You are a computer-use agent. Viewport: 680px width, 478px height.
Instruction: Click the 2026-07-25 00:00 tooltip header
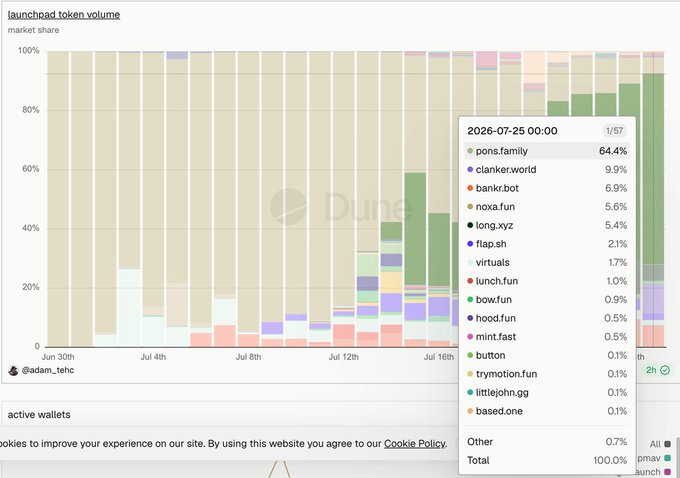[x=512, y=131]
